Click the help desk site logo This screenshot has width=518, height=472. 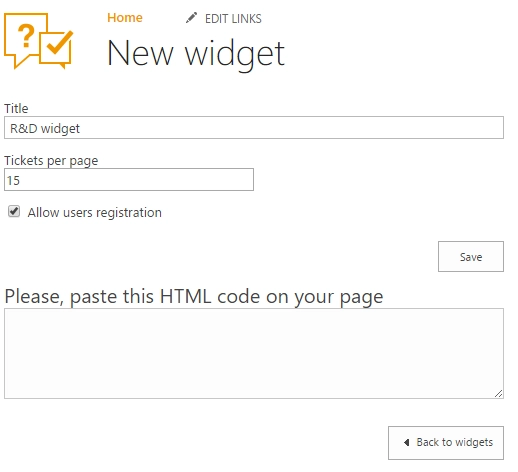coord(38,41)
